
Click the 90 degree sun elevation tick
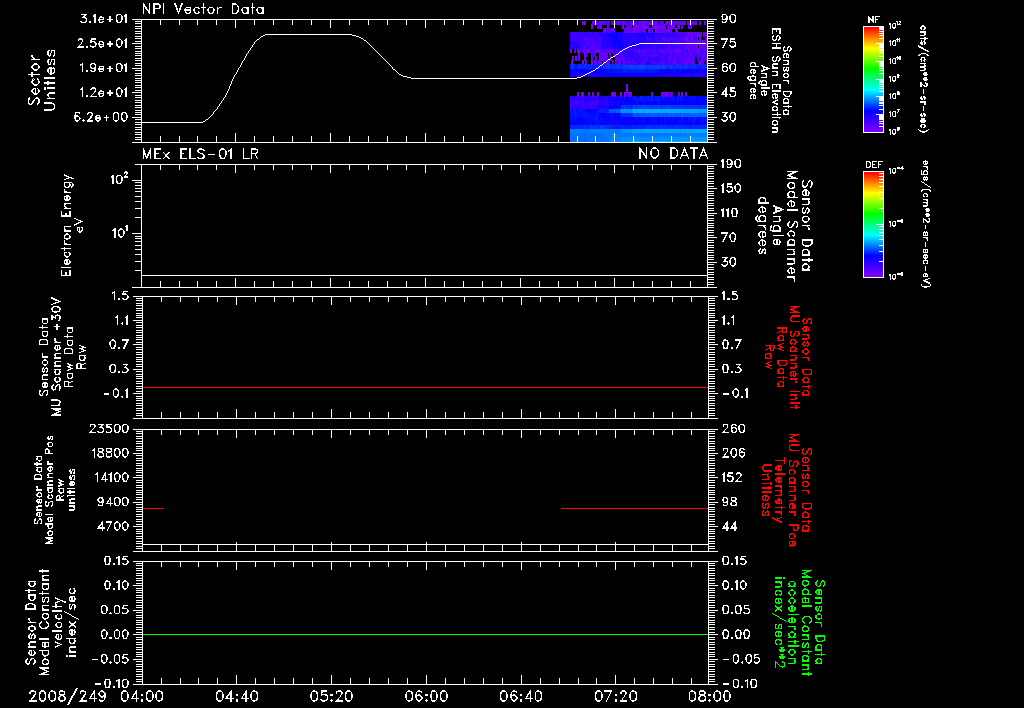[729, 19]
